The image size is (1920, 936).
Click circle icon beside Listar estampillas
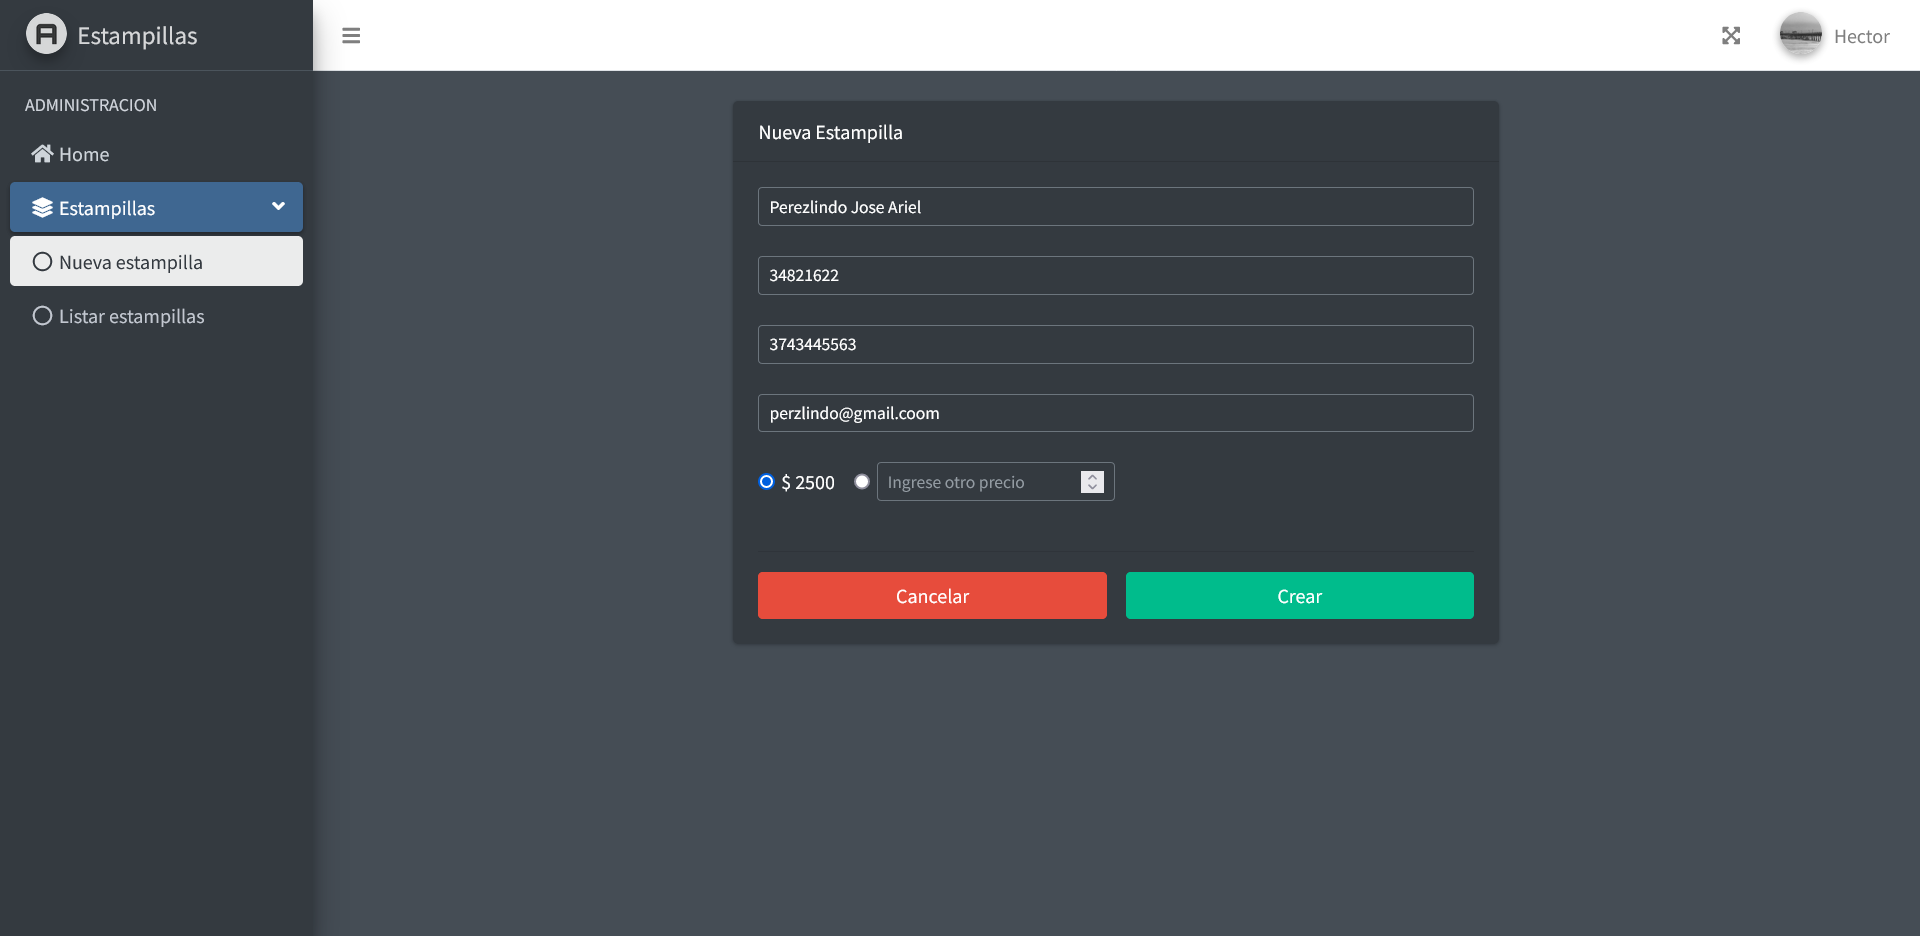(42, 316)
